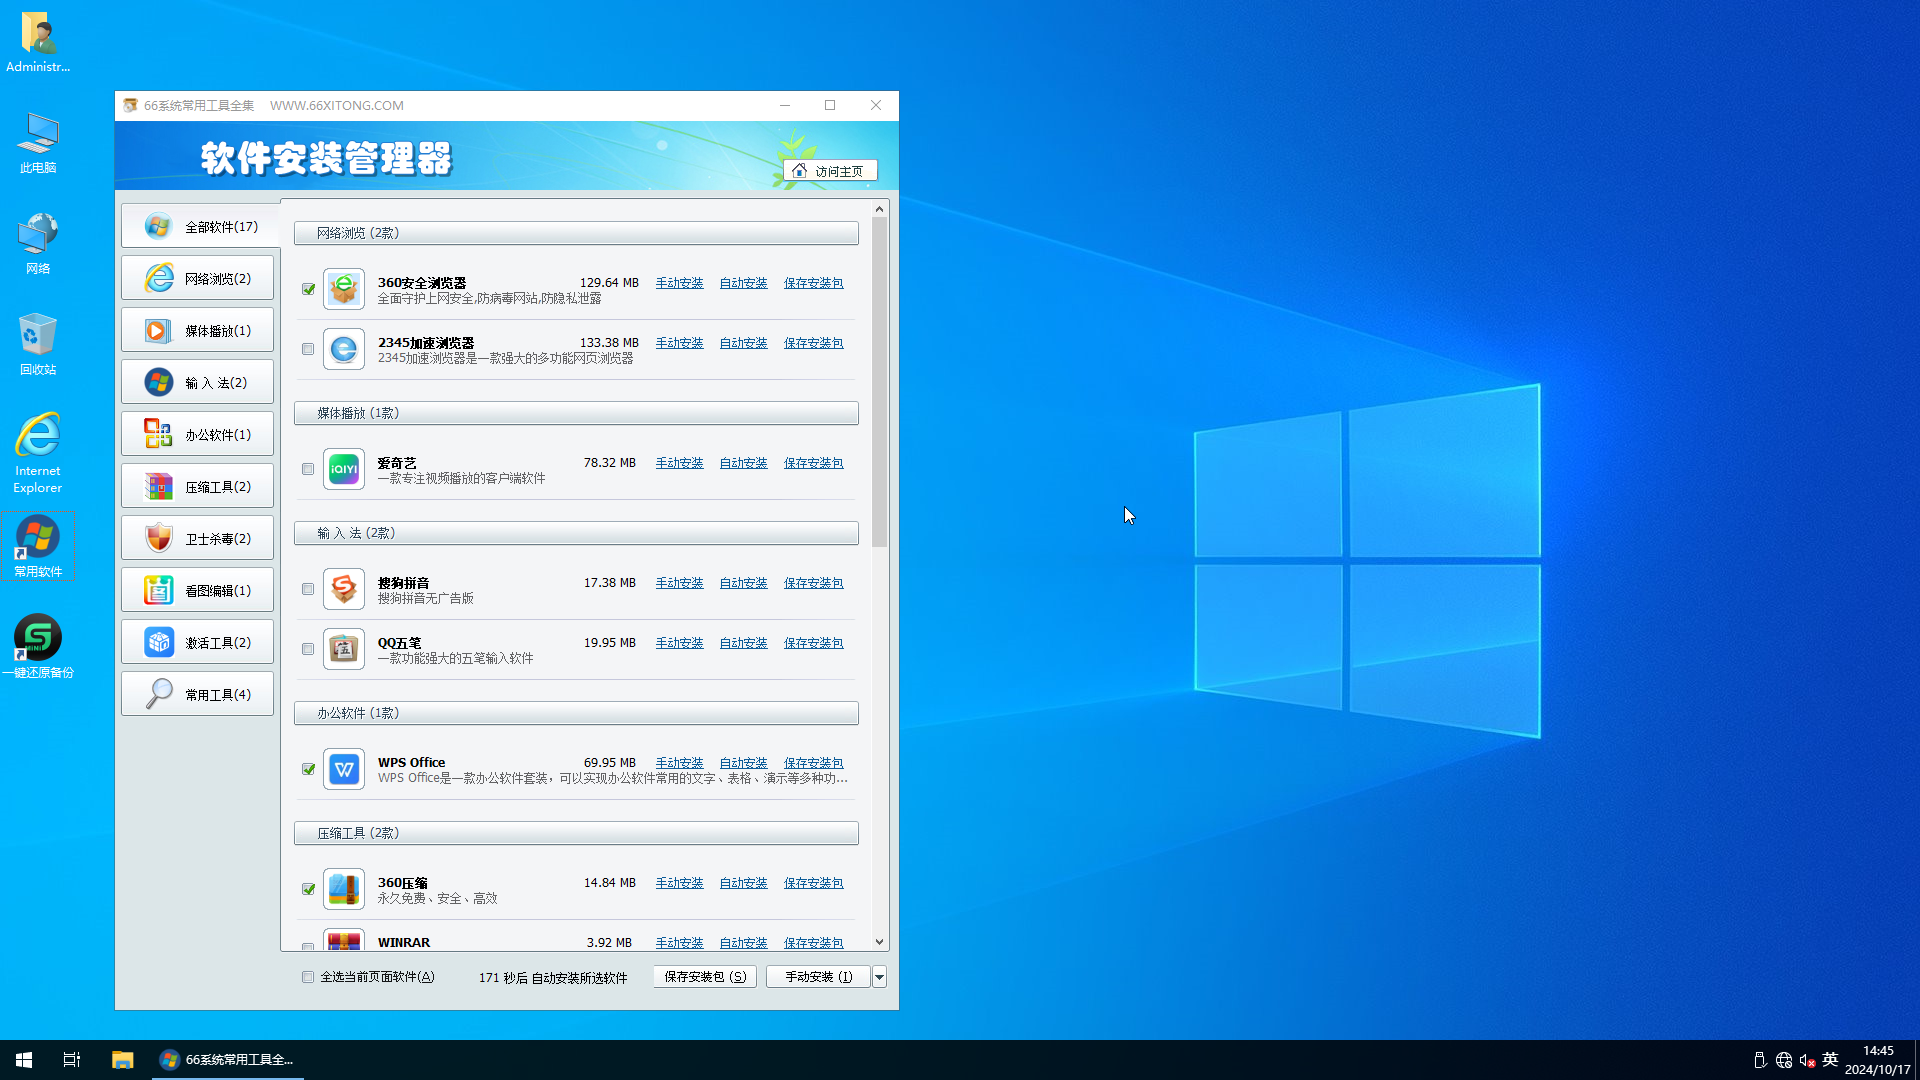Check 全选当前页面软件 select-all checkbox
Image resolution: width=1920 pixels, height=1080 pixels.
coord(308,977)
